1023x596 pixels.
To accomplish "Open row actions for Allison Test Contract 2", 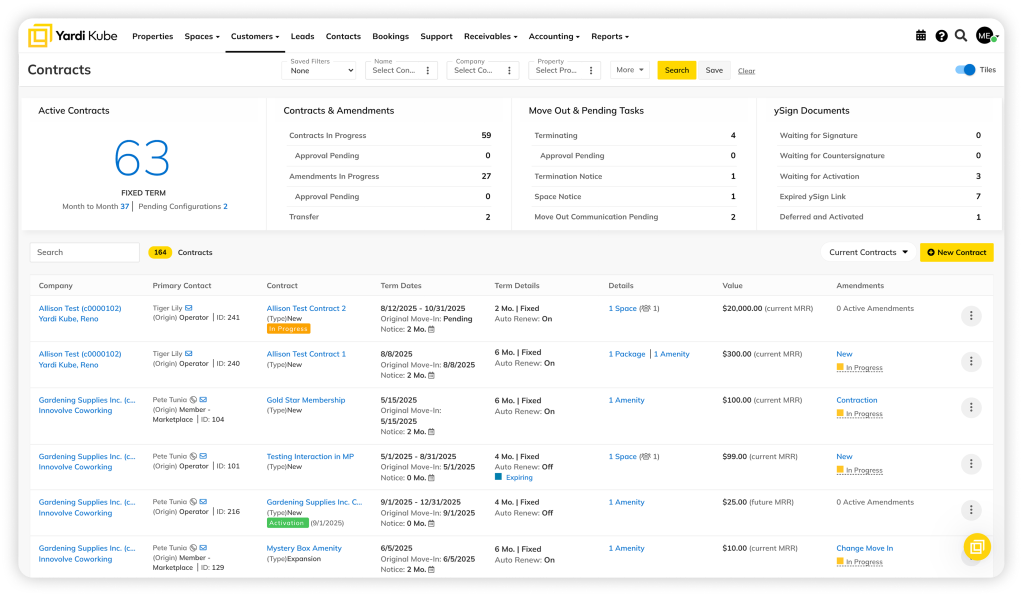I will 970,316.
